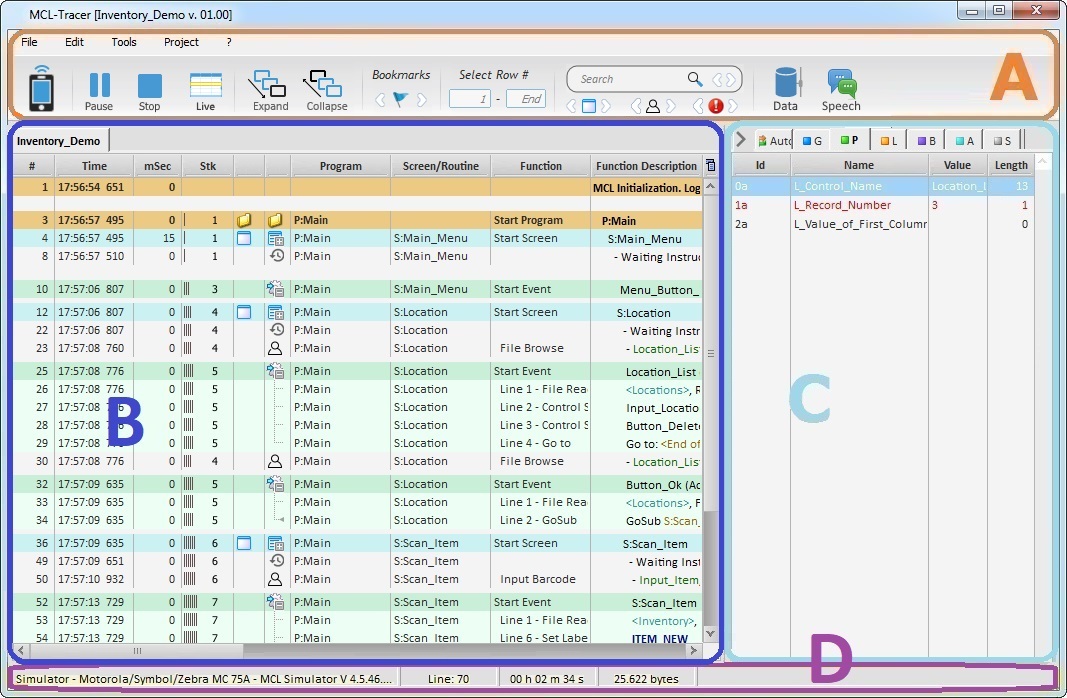
Task: Expand variables panel using left chevron arrow
Action: pos(741,141)
